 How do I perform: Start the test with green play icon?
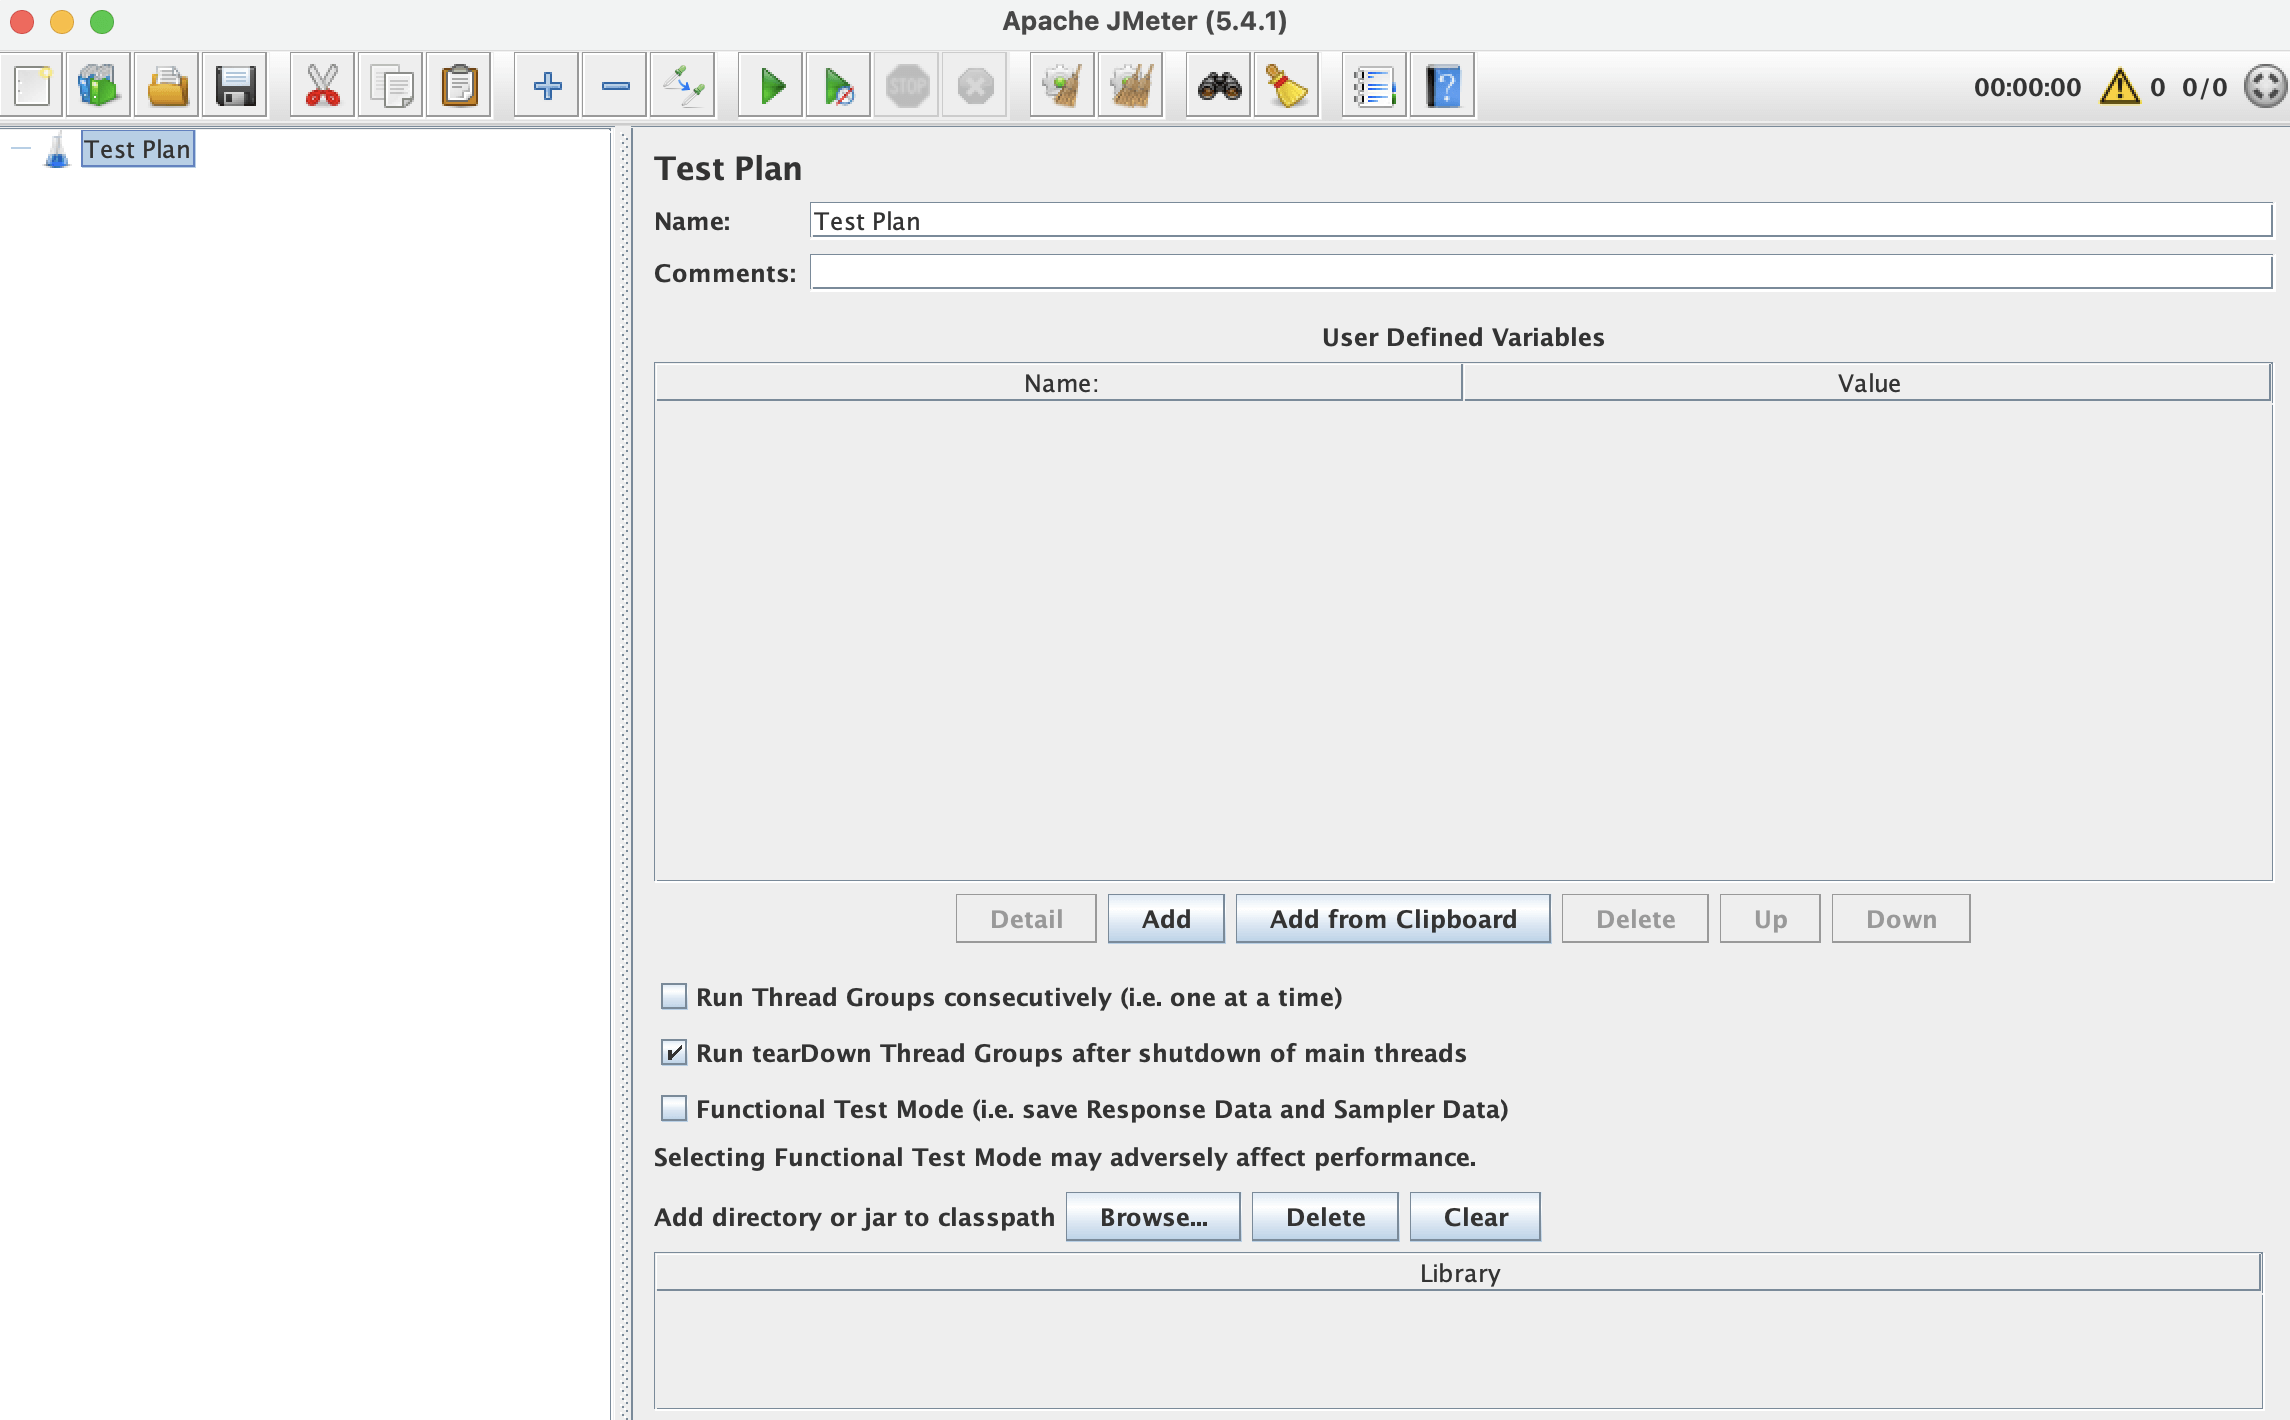point(771,86)
